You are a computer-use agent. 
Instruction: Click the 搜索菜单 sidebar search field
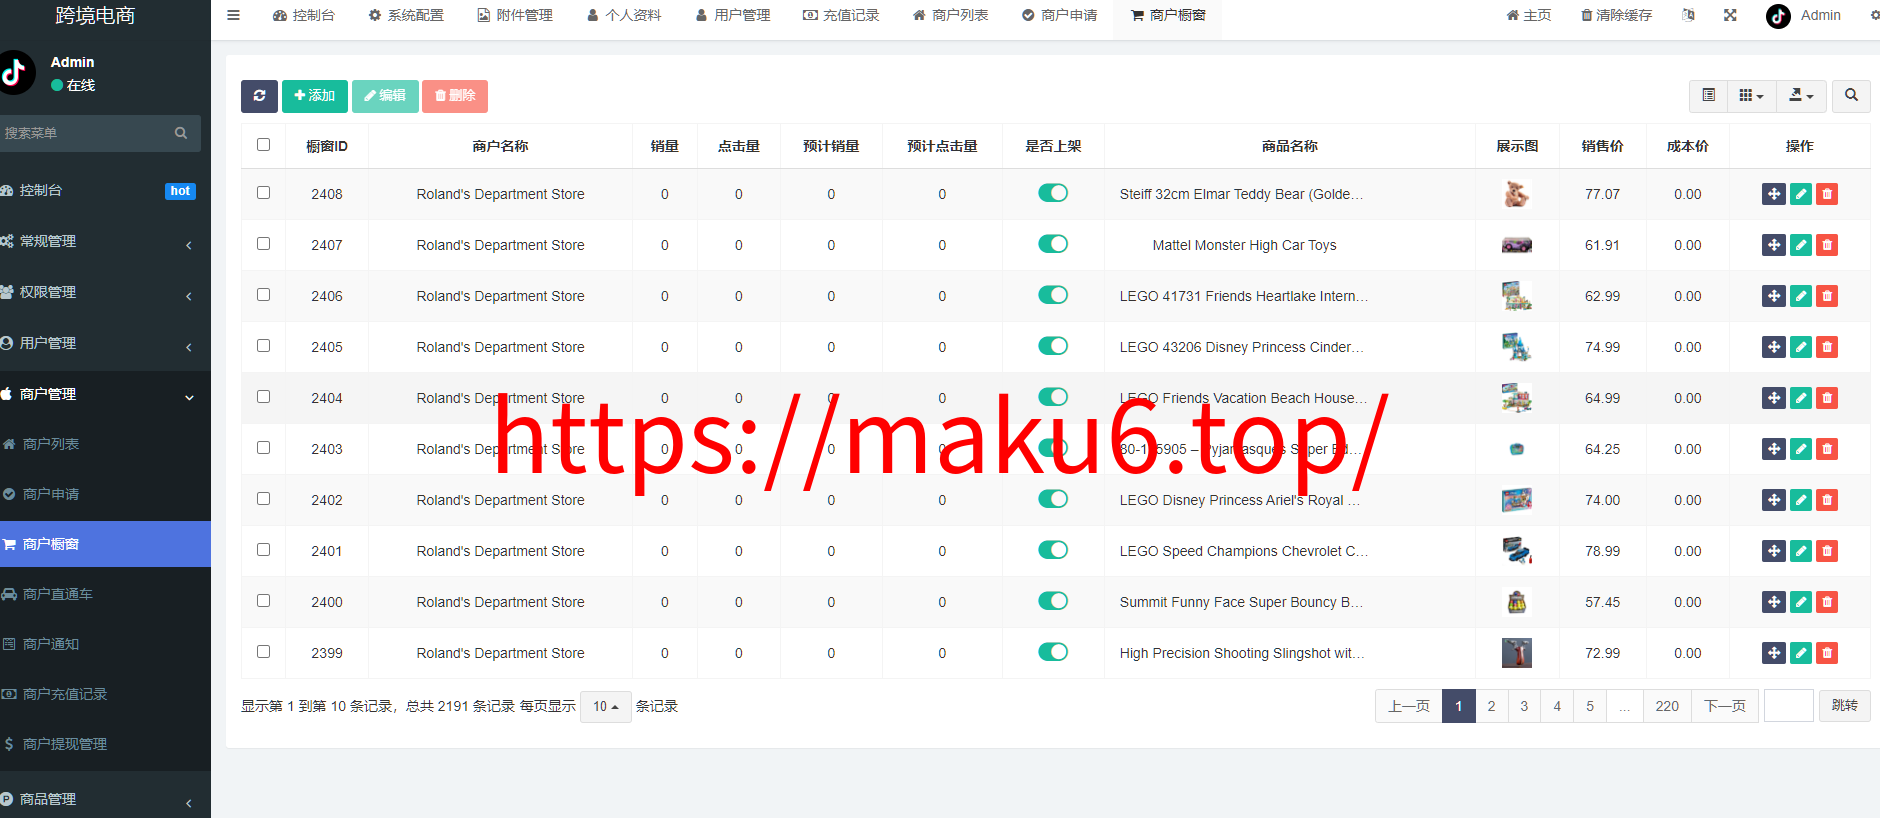point(86,133)
